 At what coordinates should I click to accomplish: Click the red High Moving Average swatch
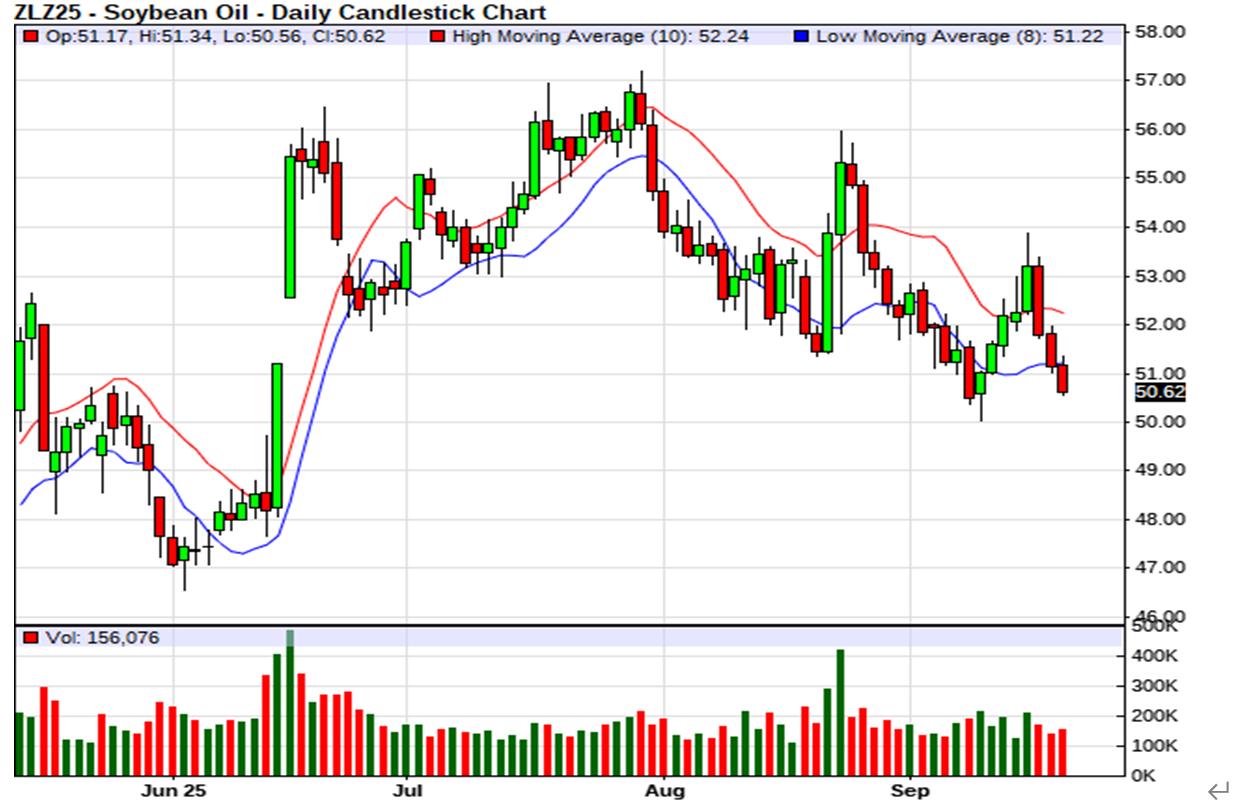[x=437, y=37]
